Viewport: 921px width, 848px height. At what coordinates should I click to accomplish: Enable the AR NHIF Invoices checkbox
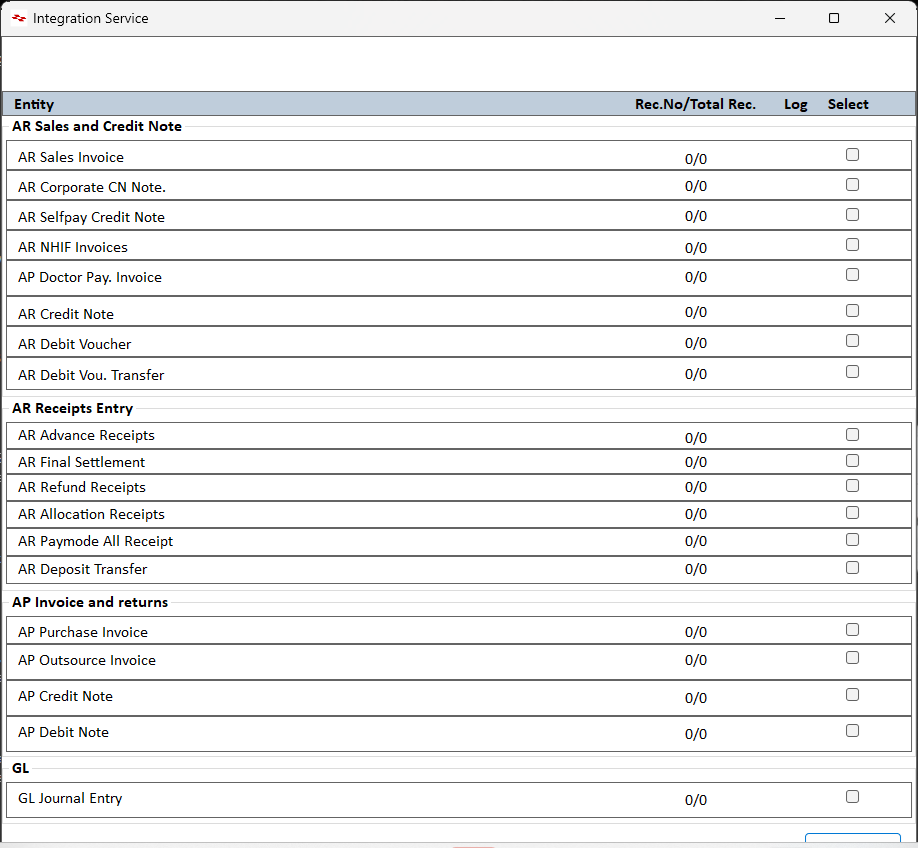coord(852,245)
